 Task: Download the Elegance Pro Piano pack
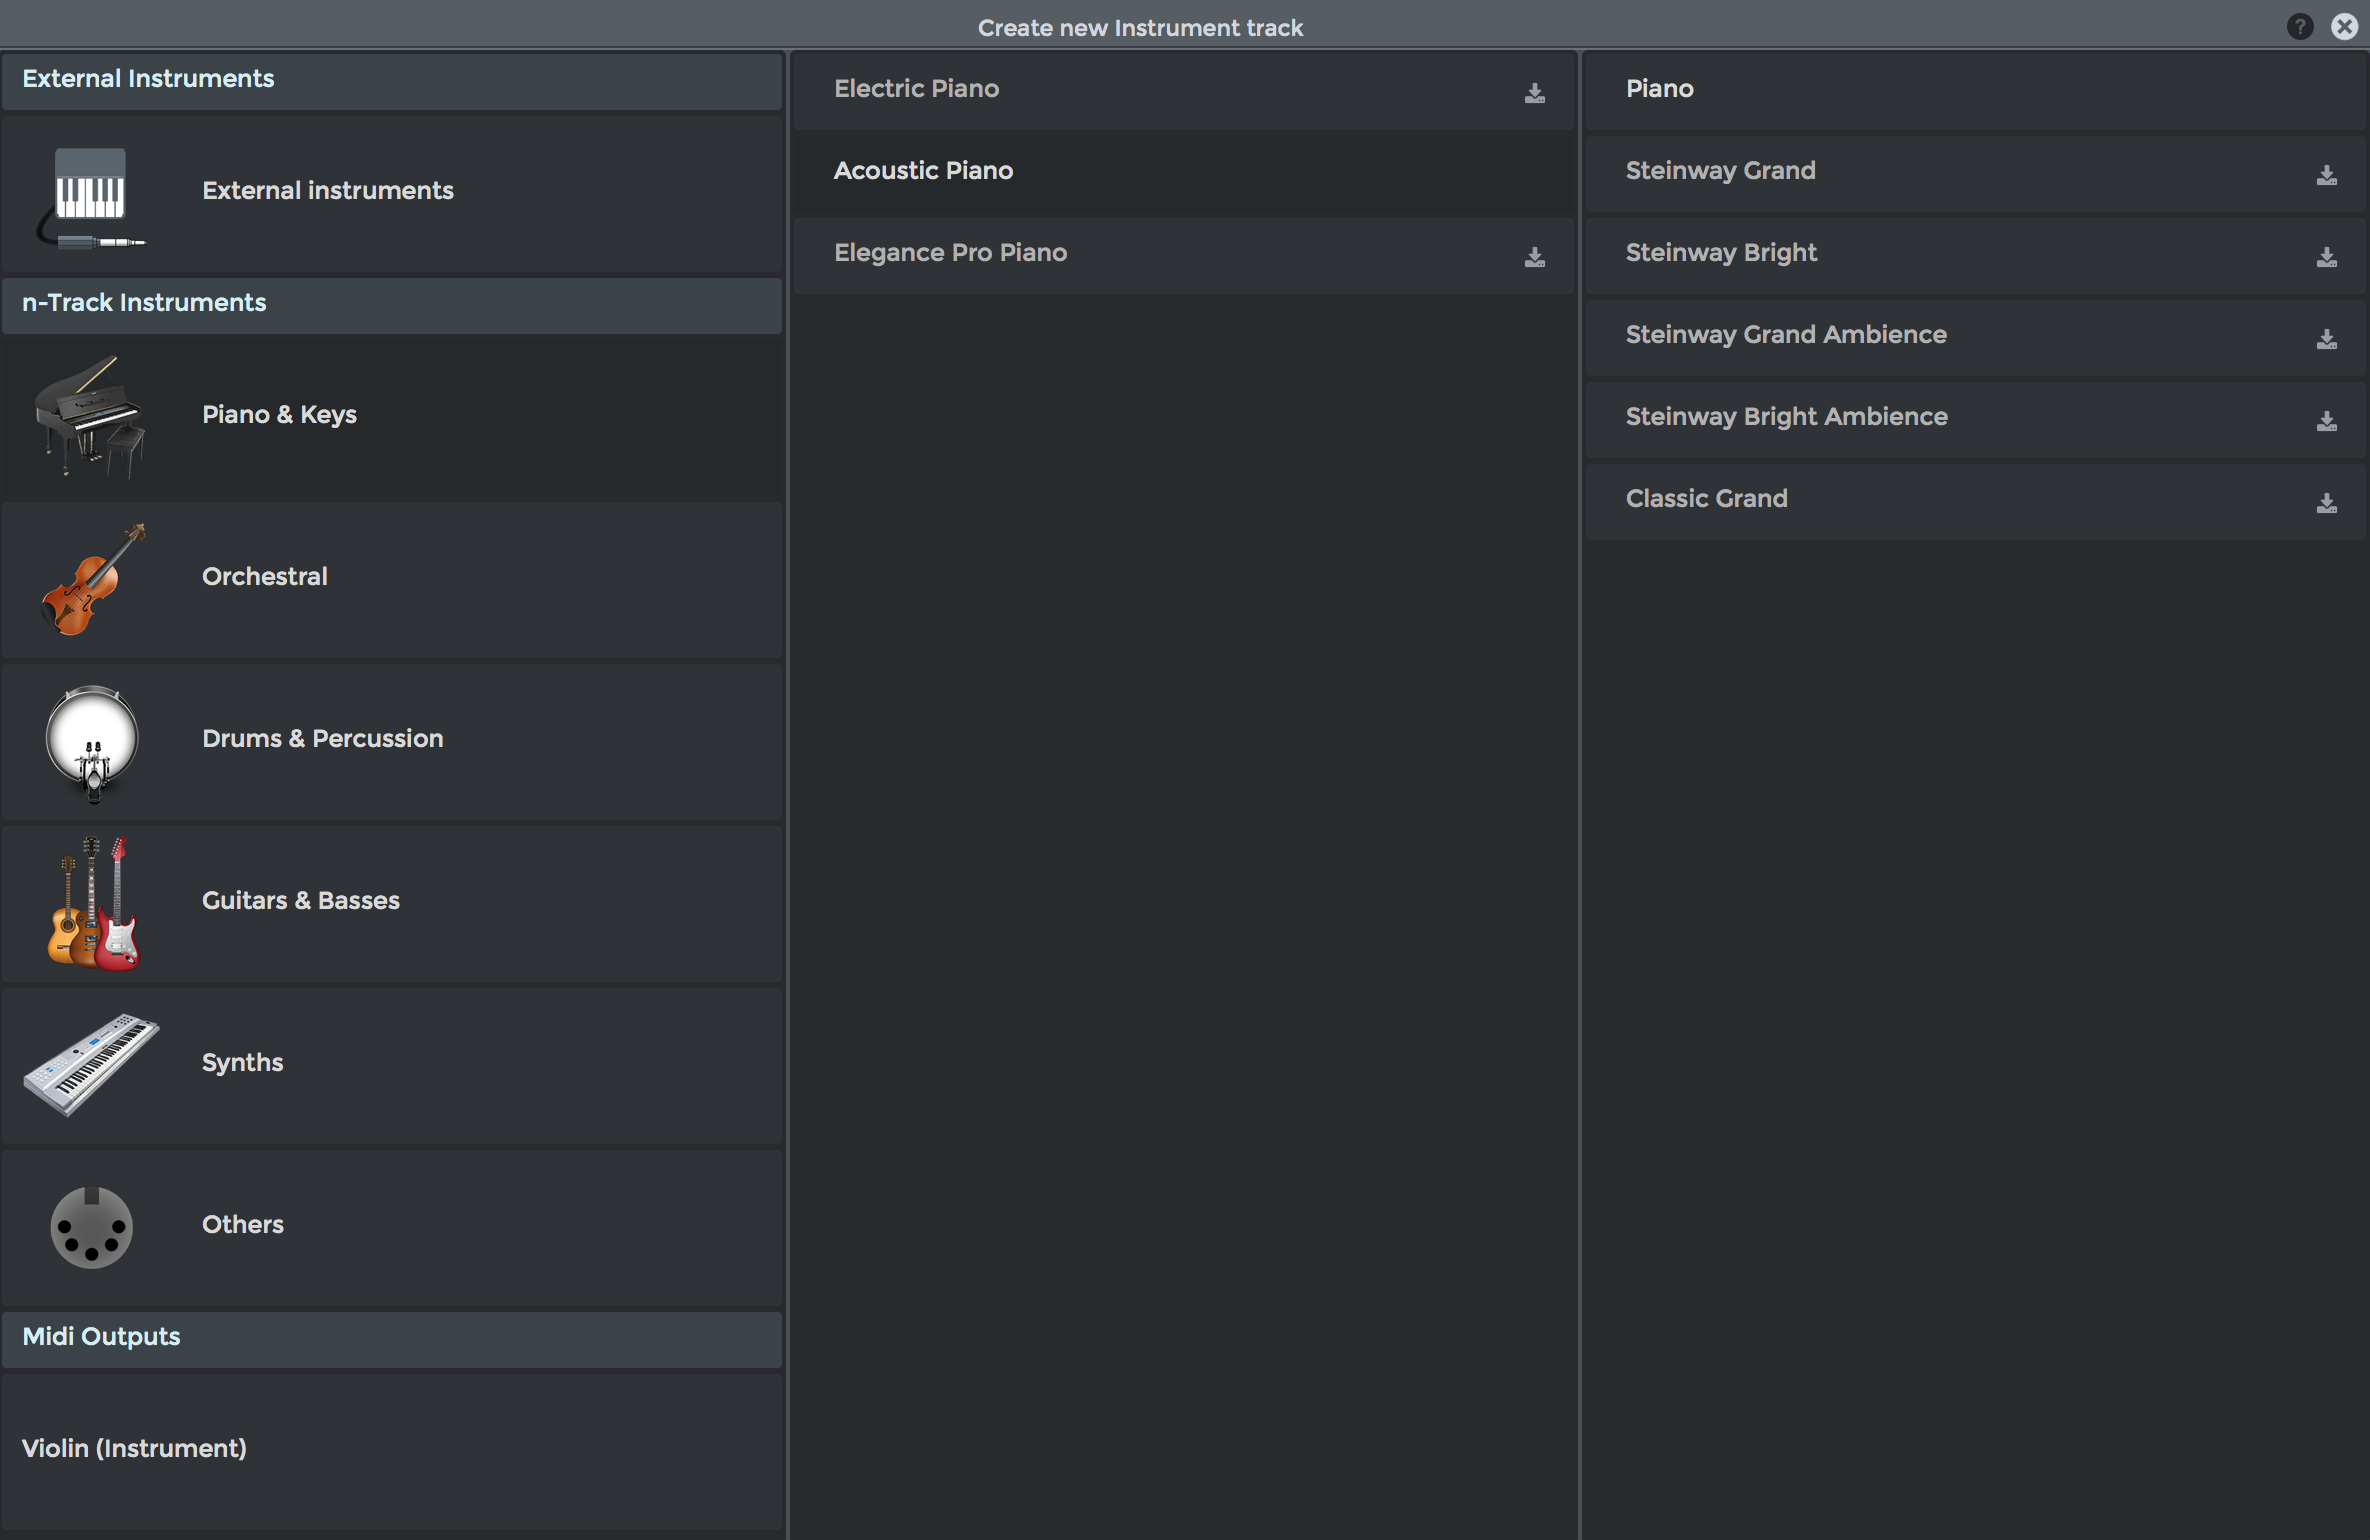click(x=1534, y=257)
